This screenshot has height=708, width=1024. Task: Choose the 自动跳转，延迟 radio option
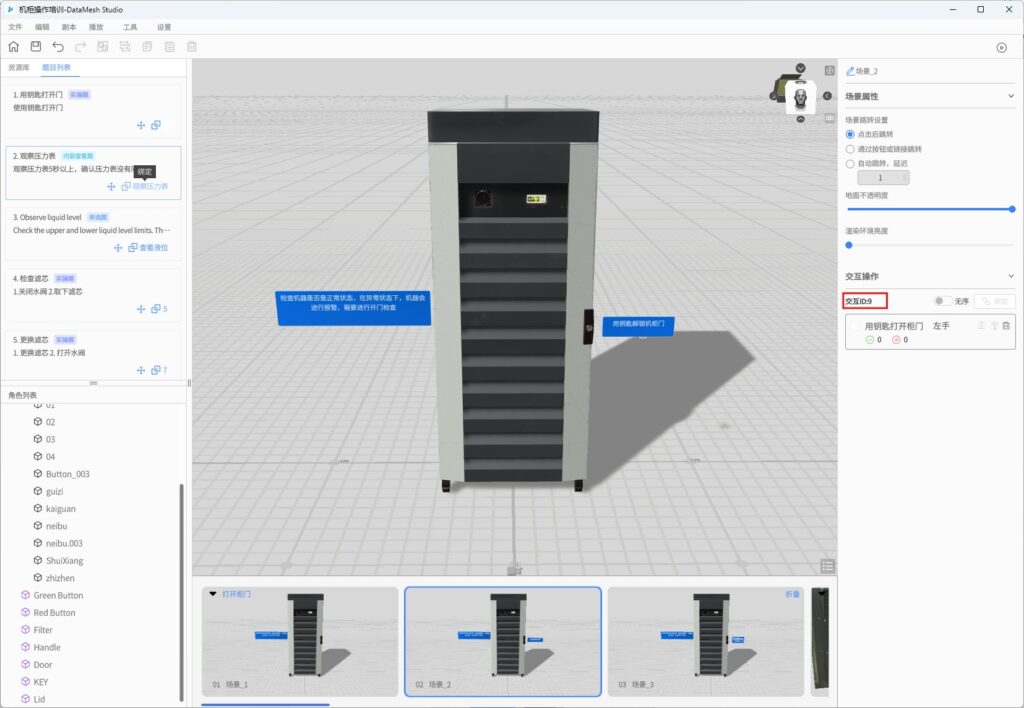click(x=851, y=163)
